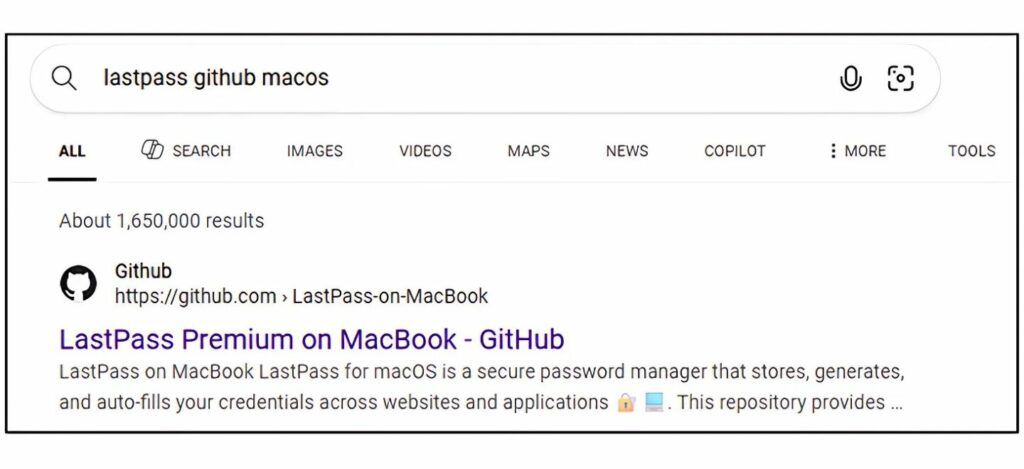Open the TOOLS filter menu

[972, 151]
